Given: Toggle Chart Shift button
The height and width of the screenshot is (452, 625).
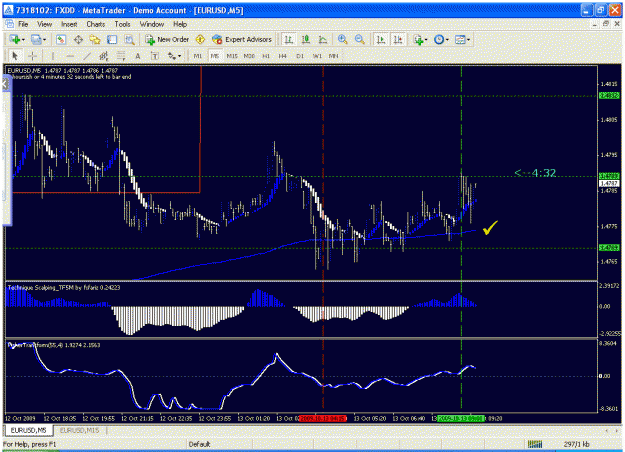Looking at the screenshot, I should tap(398, 39).
